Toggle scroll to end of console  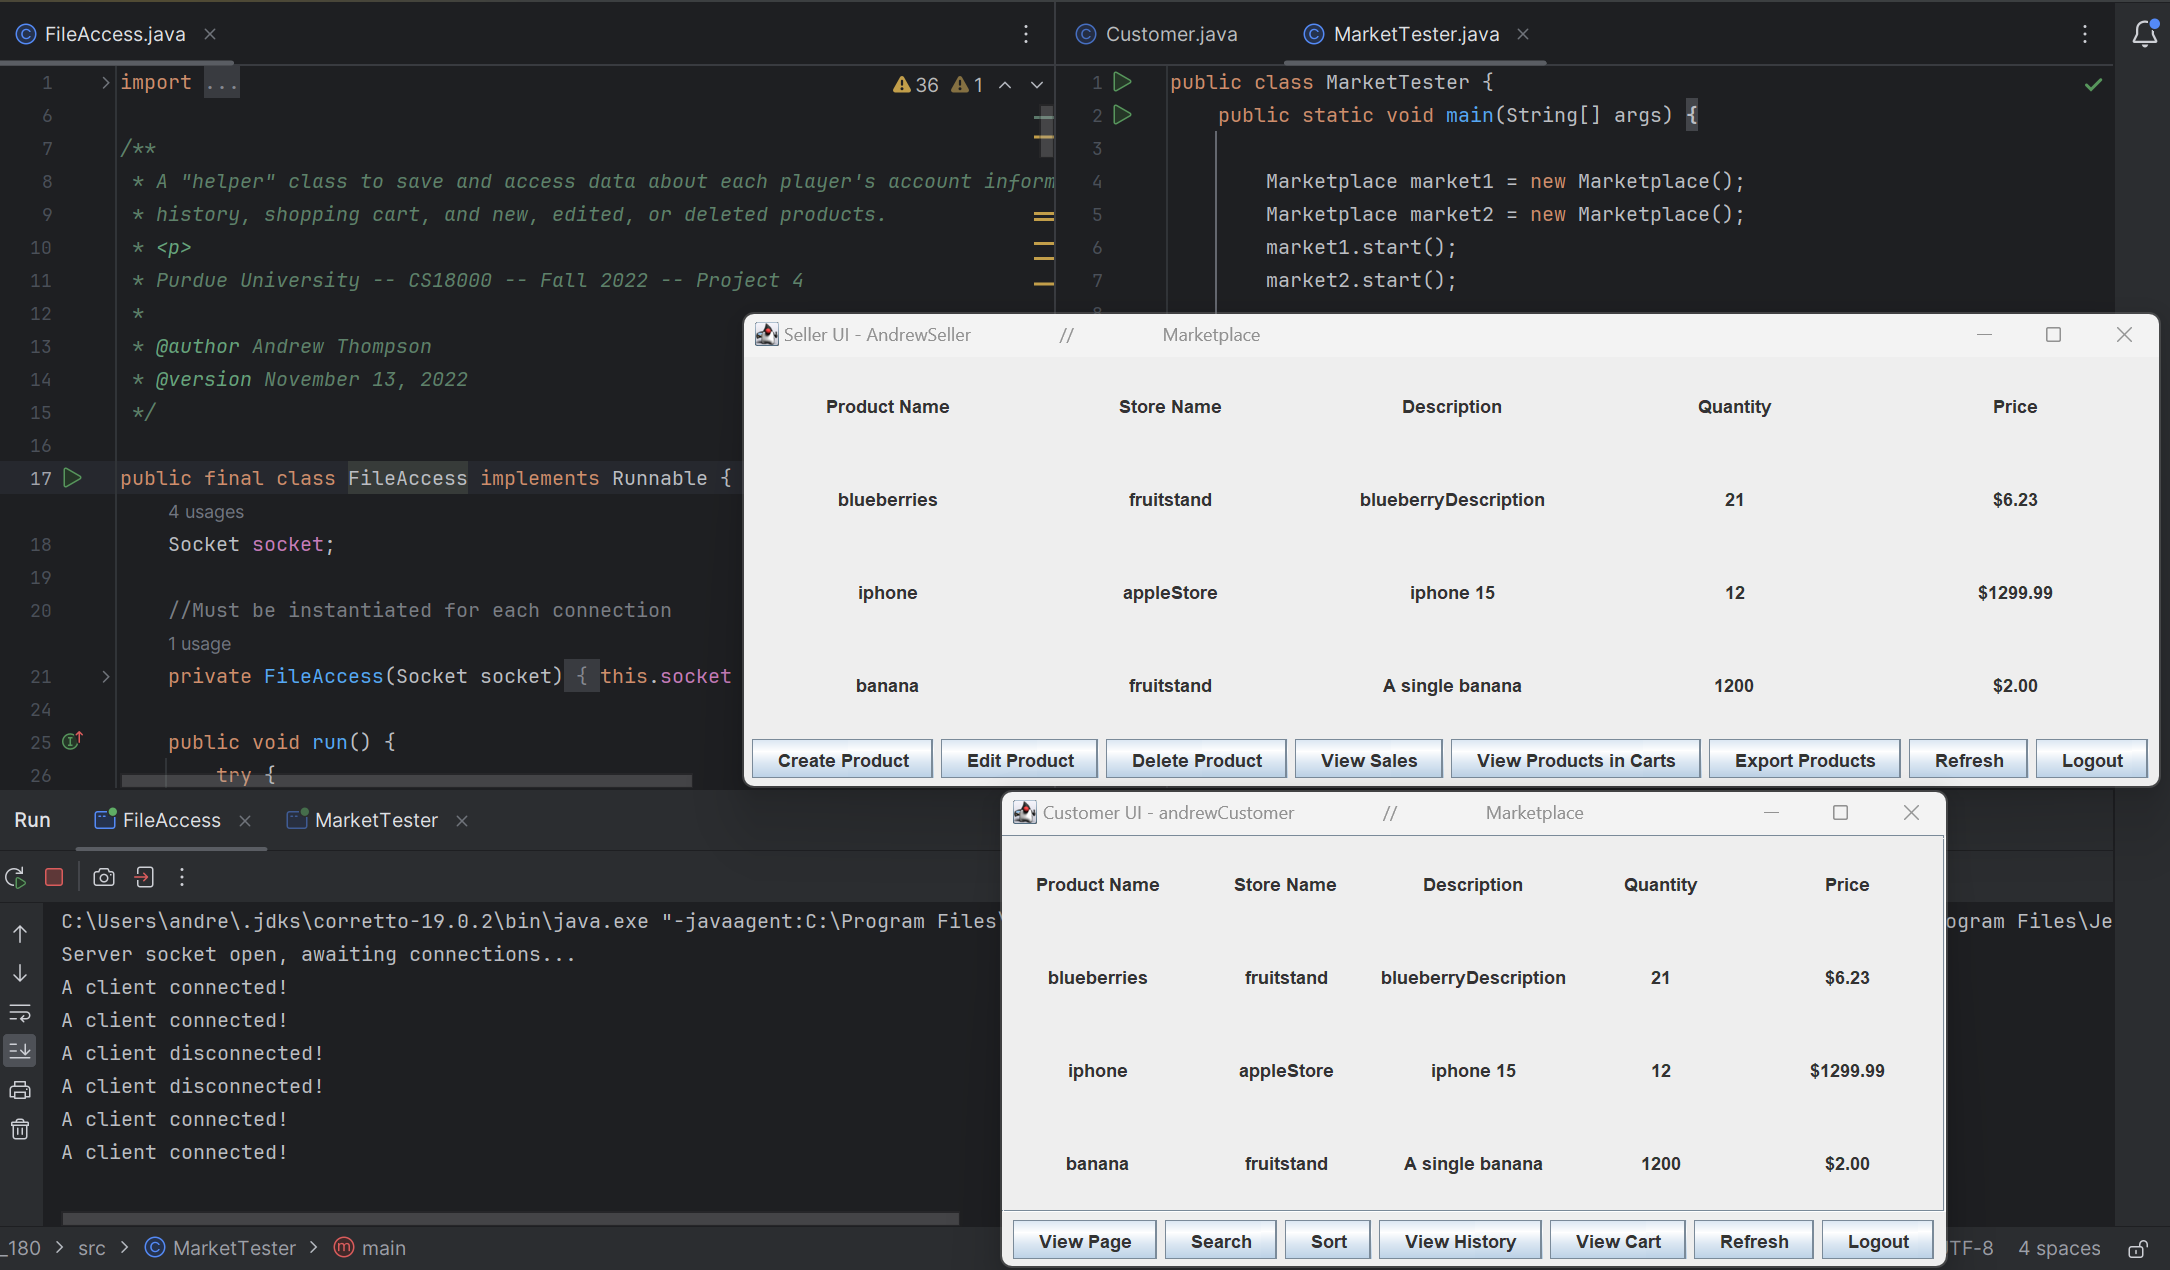pos(20,1051)
